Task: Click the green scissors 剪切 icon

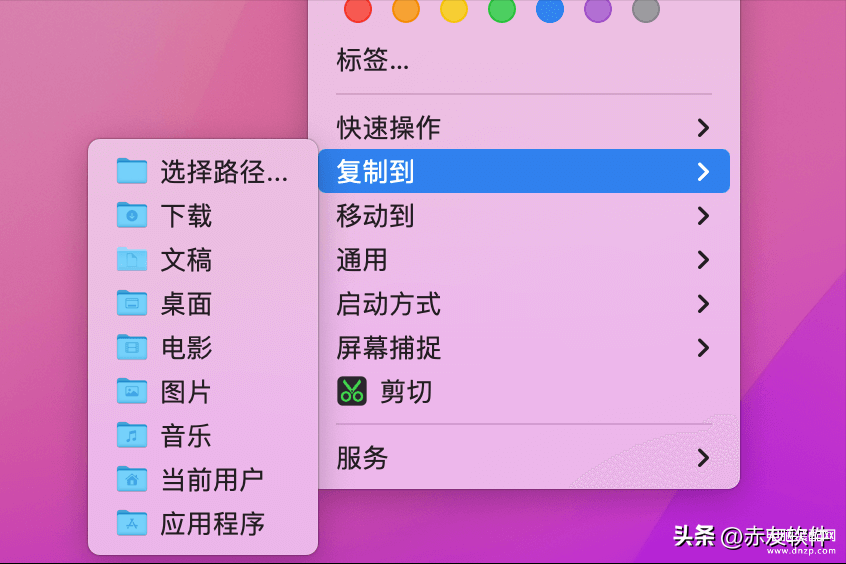Action: point(352,391)
